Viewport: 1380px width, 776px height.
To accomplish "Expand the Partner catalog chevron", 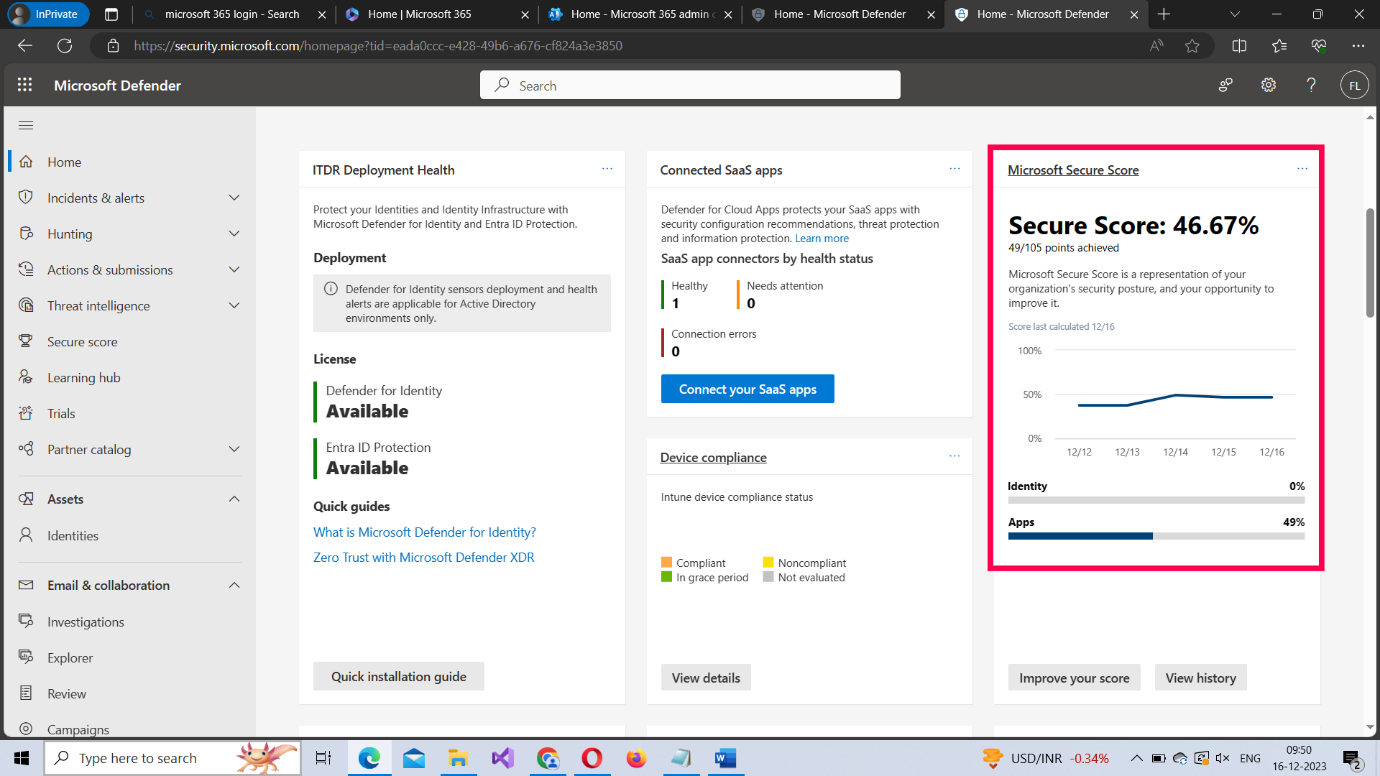I will tap(234, 449).
